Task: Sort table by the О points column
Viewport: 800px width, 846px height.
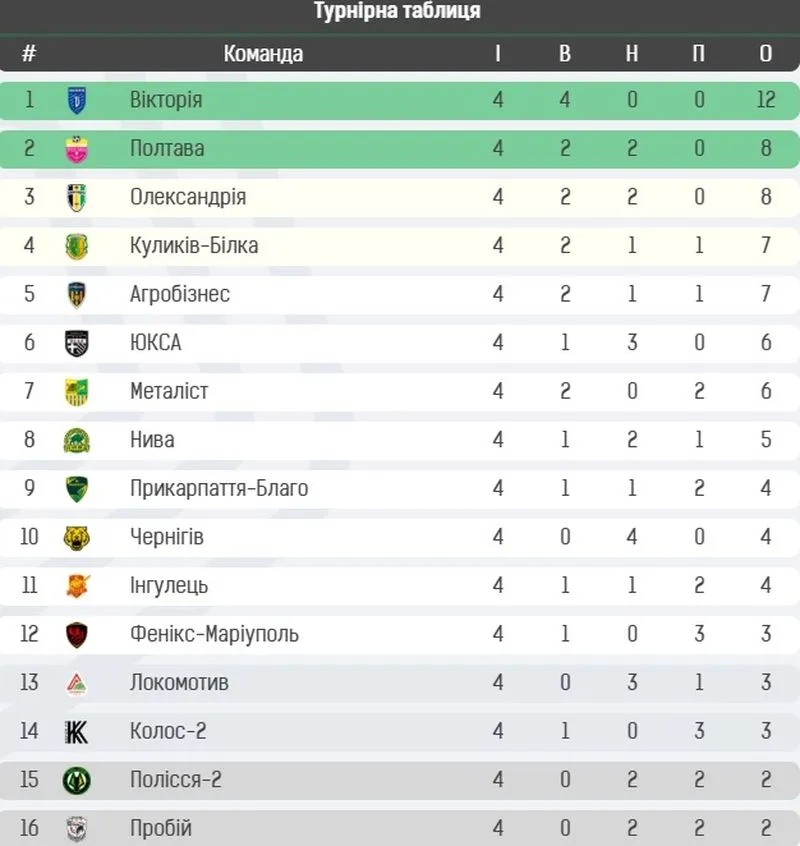Action: pos(765,53)
